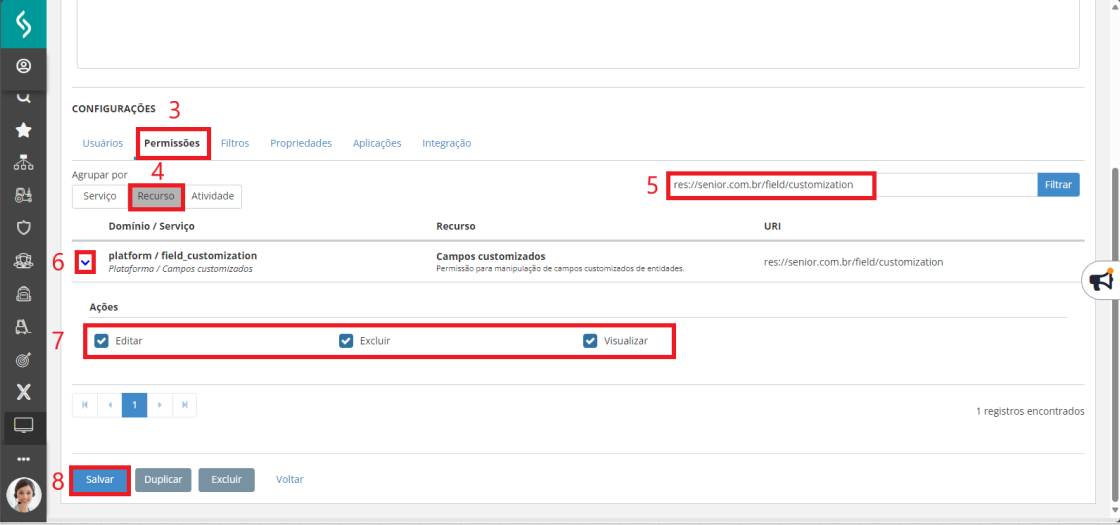The width and height of the screenshot is (1120, 525).
Task: Open the three-dots more menu
Action: tap(24, 459)
